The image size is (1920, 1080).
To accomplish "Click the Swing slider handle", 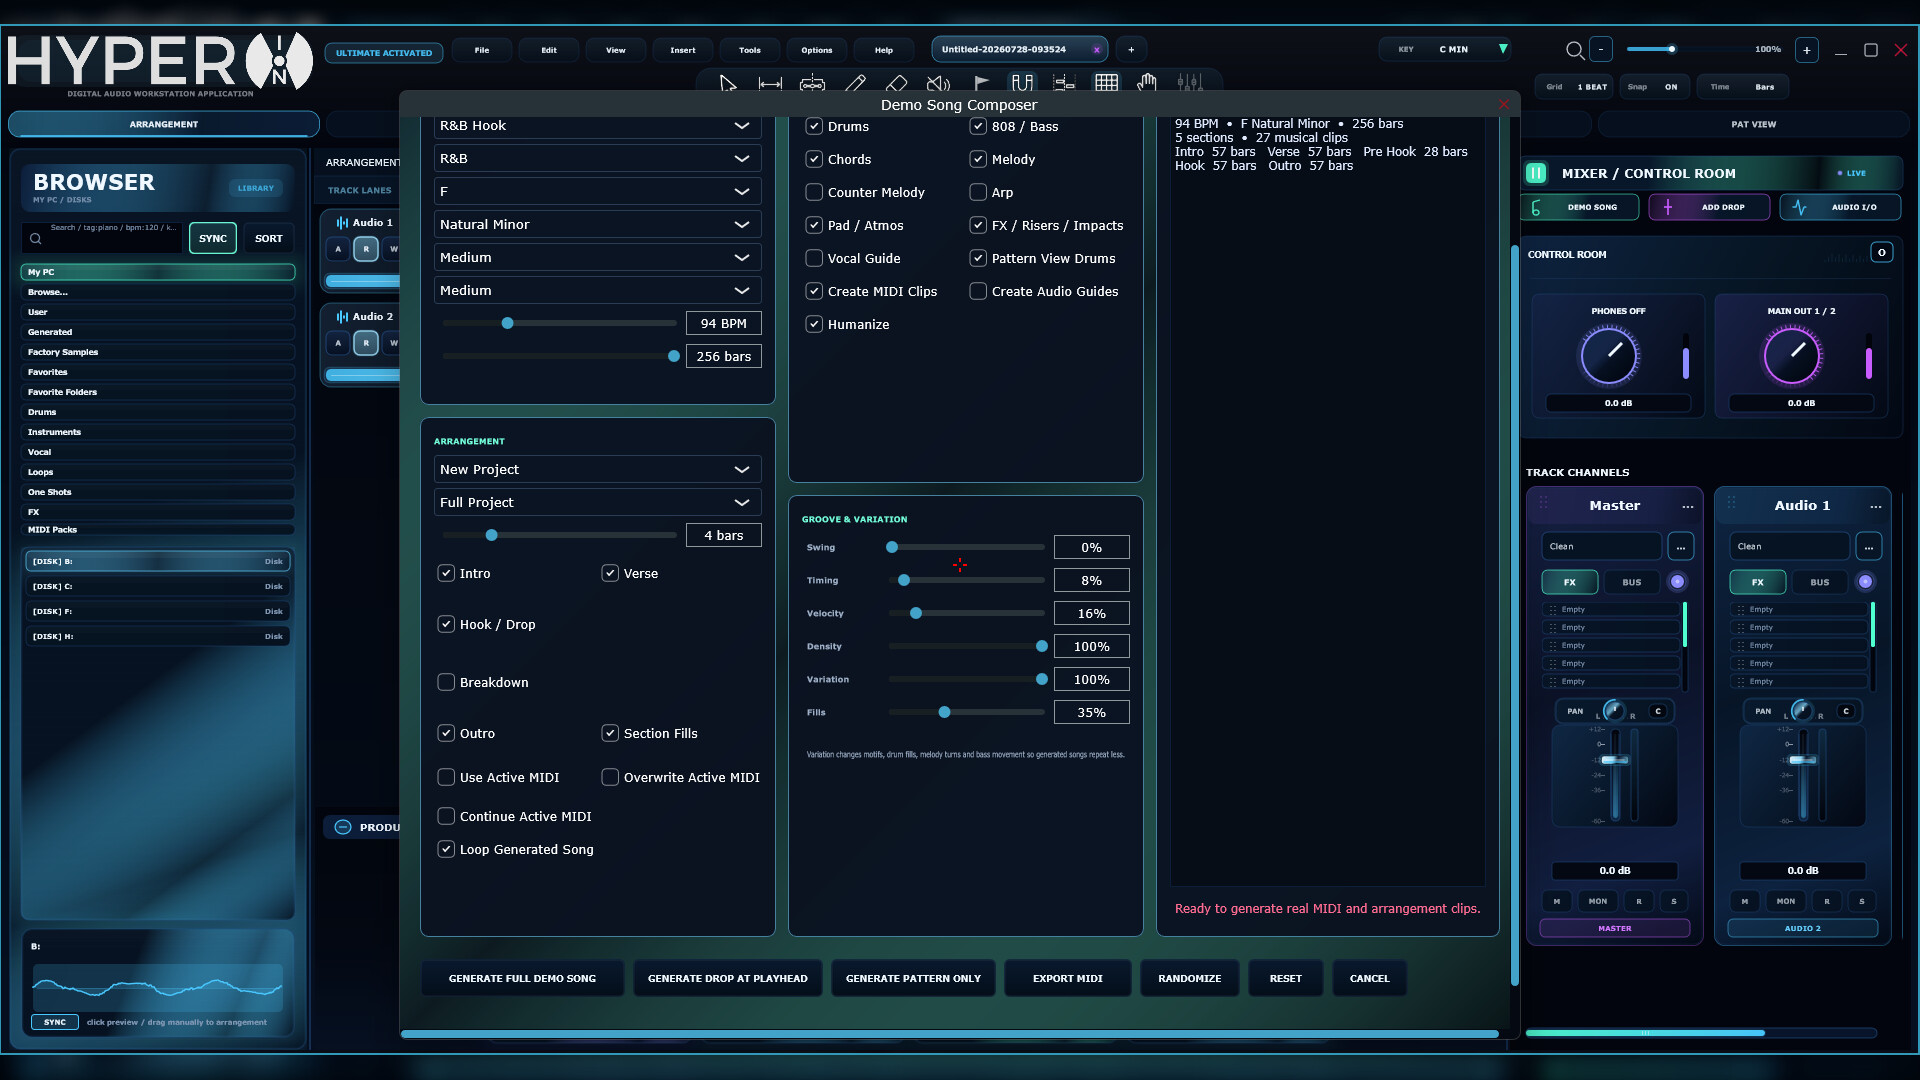I will [x=892, y=547].
